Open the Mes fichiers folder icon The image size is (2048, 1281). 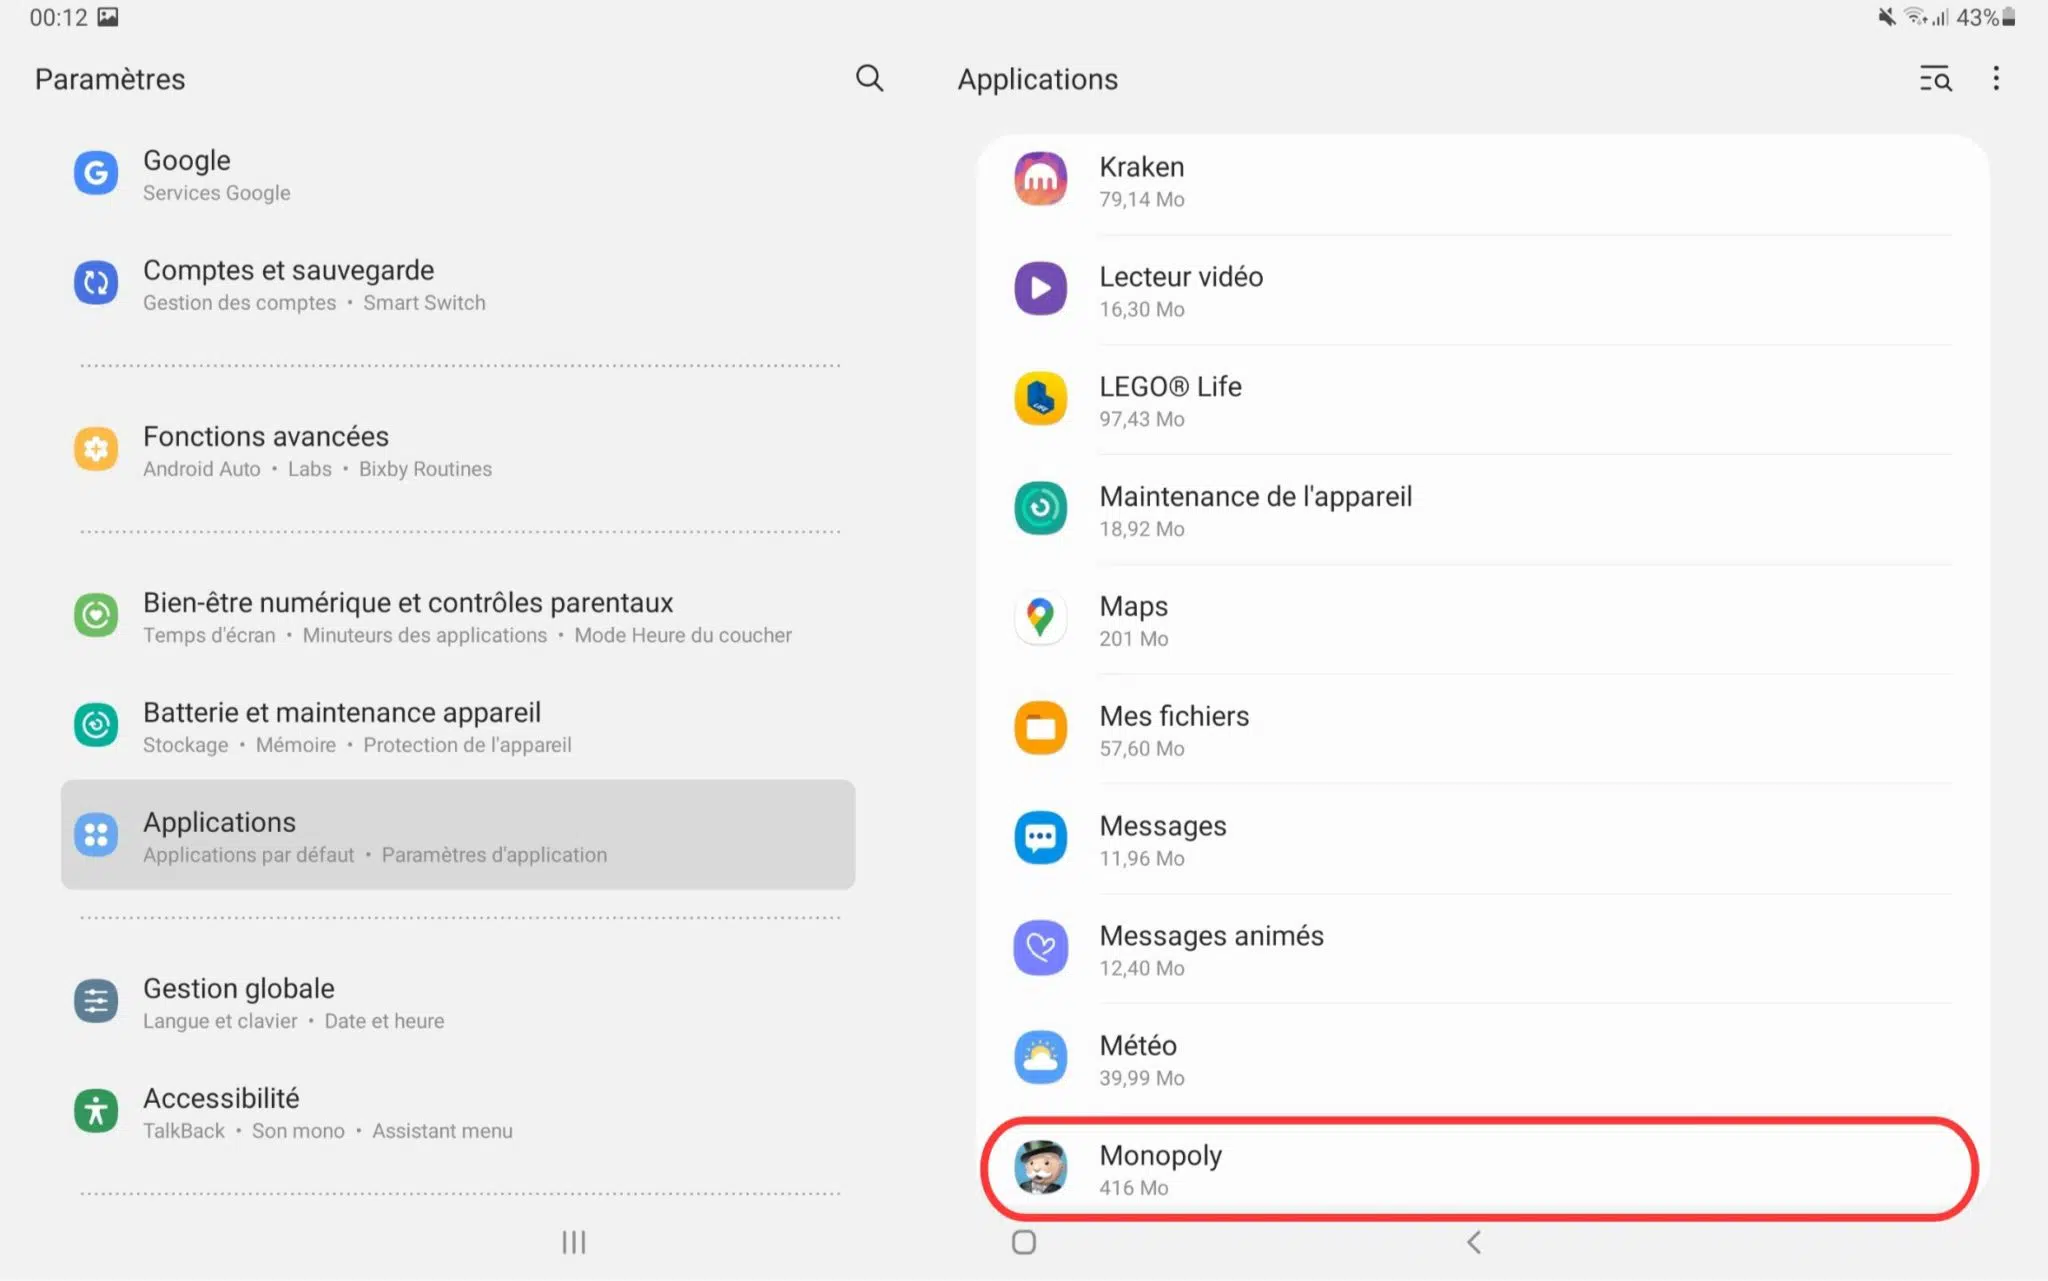coord(1040,728)
